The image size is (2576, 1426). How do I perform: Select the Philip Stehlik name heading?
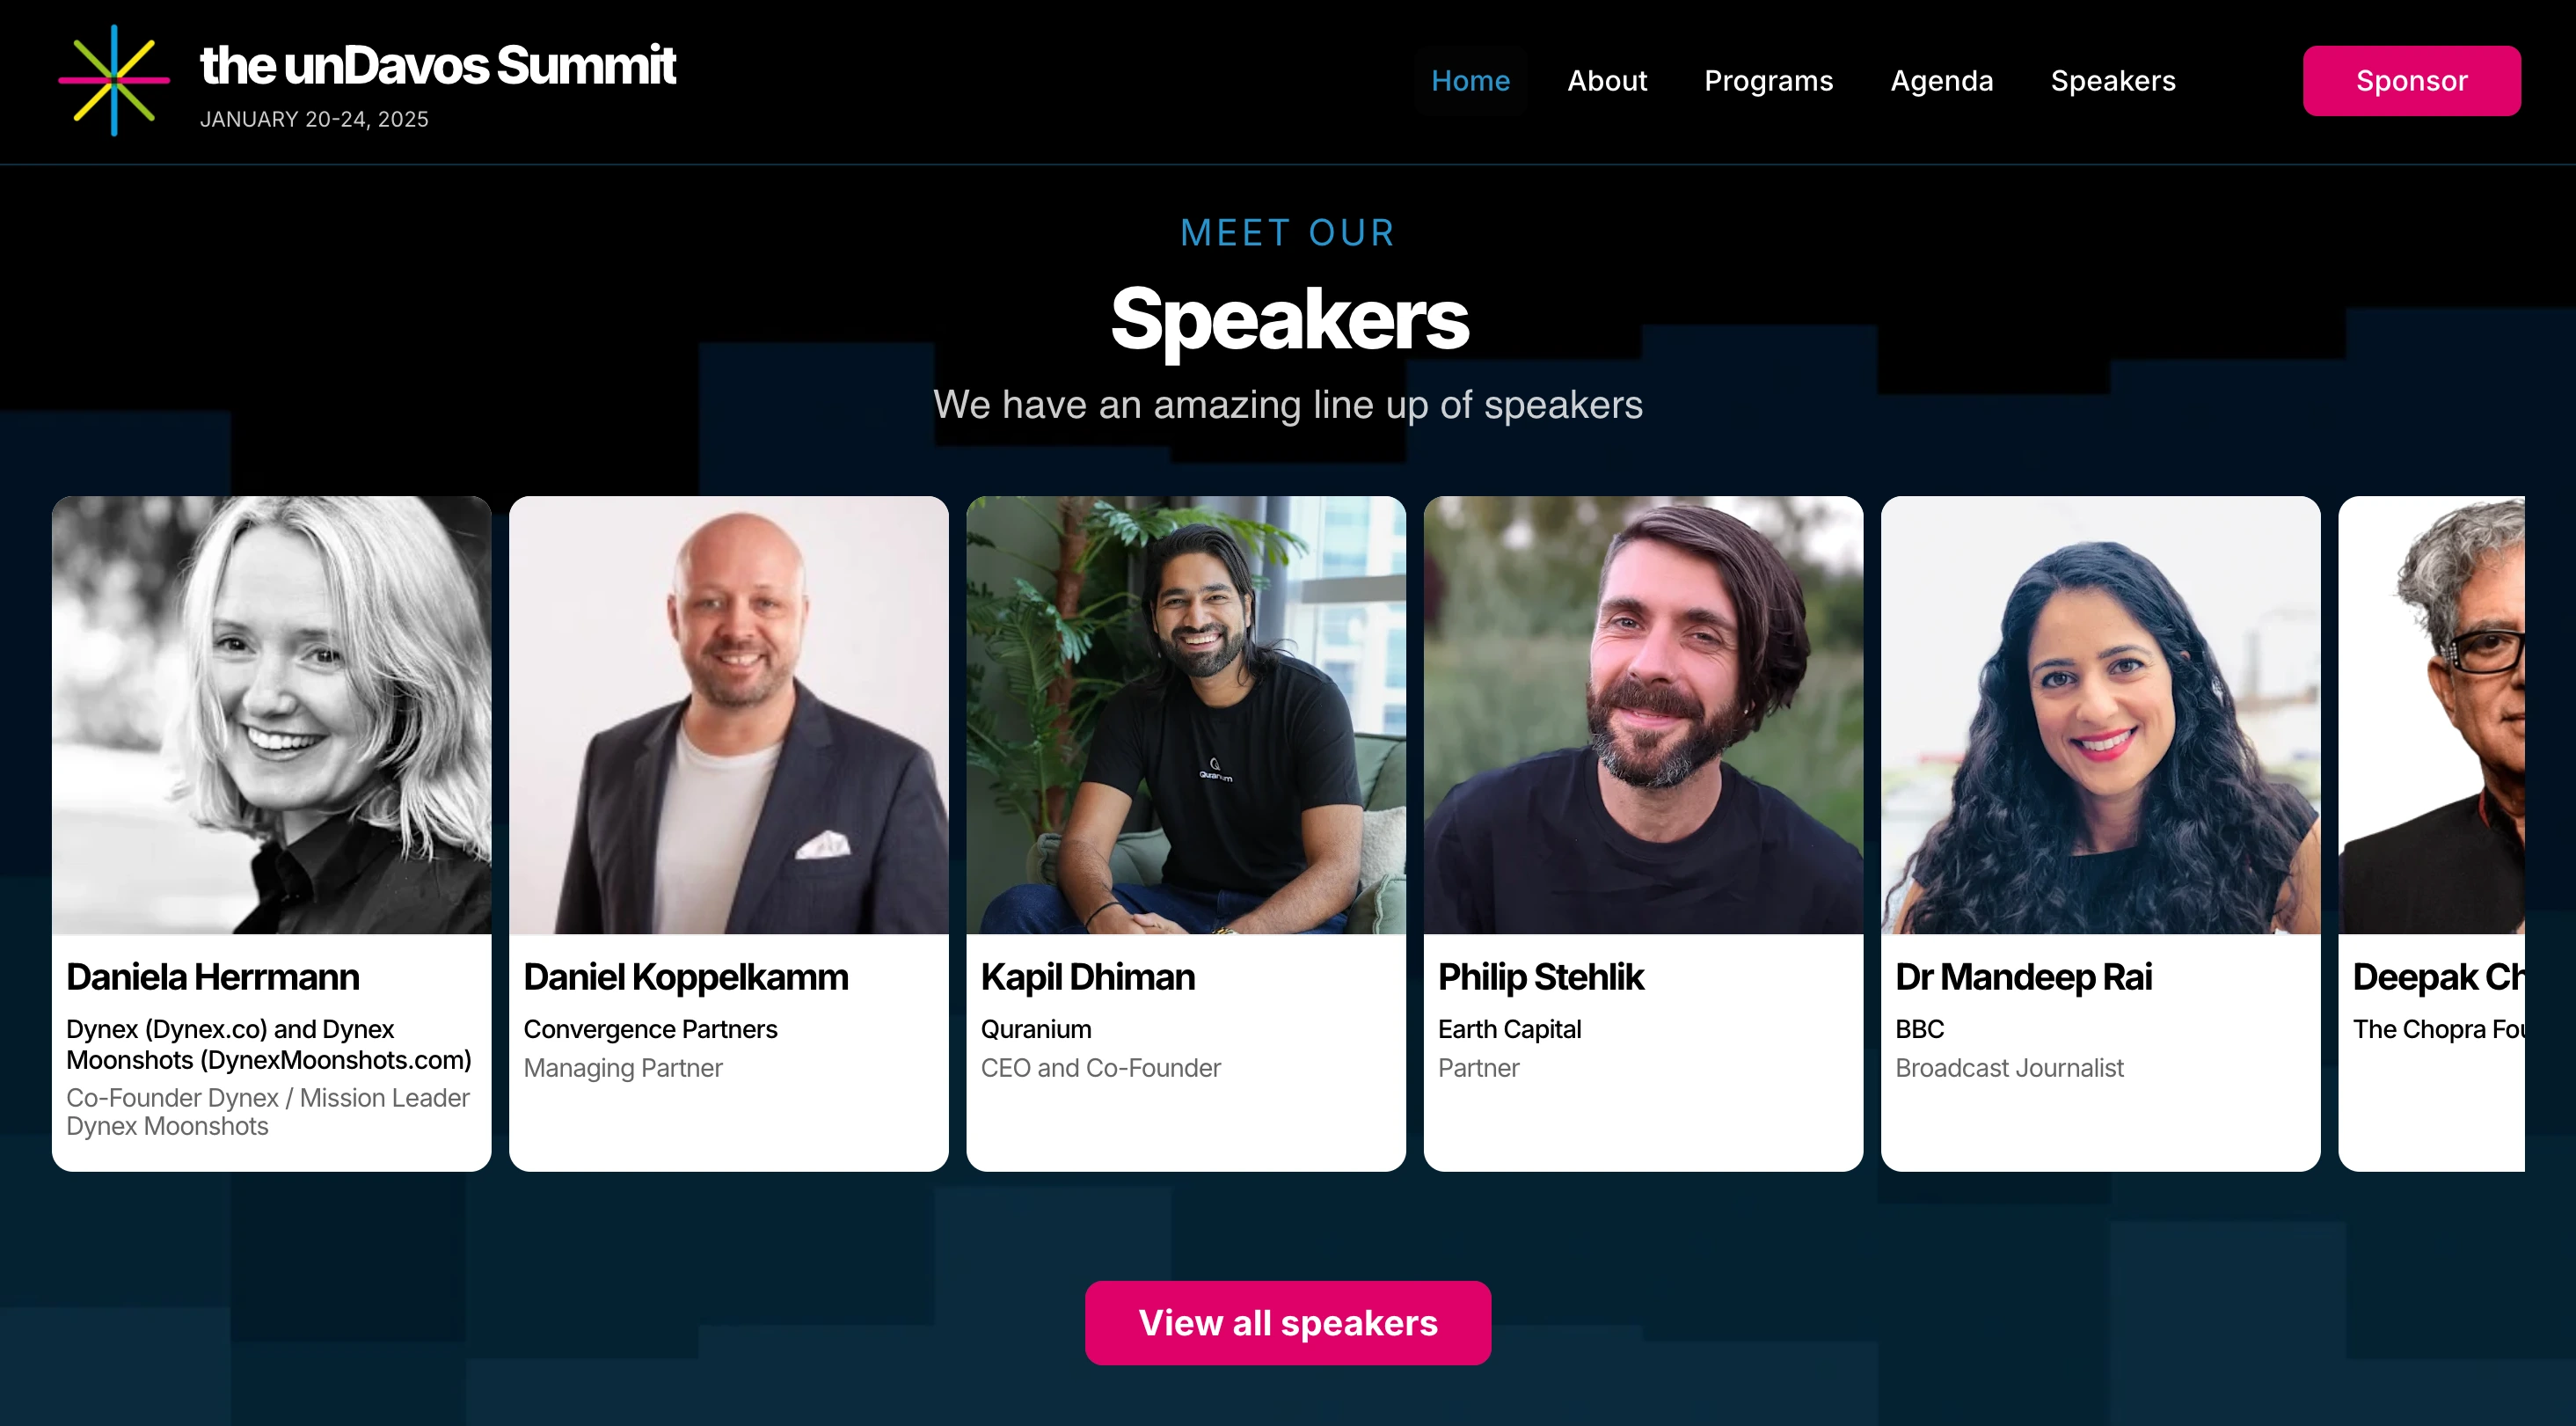coord(1540,977)
